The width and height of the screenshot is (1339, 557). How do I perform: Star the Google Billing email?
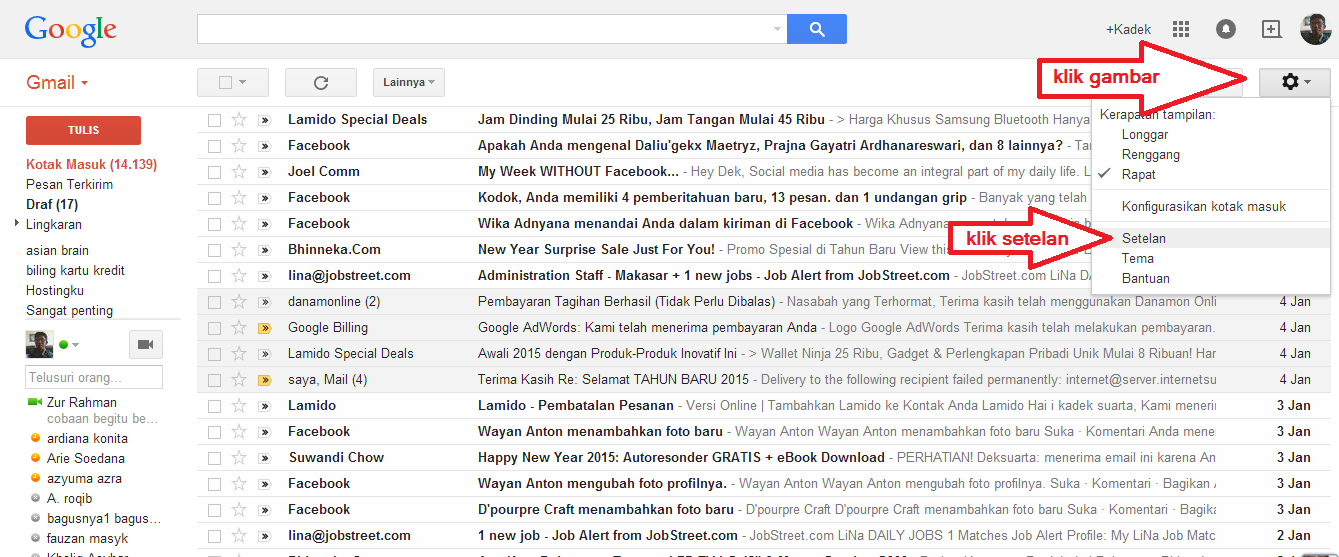(x=239, y=328)
